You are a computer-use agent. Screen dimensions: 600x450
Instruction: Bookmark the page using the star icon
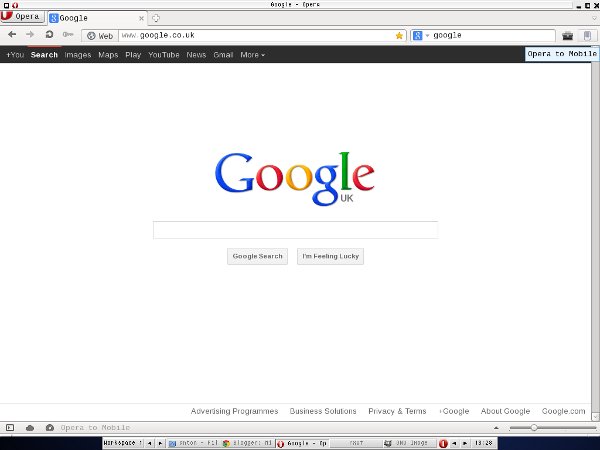[399, 36]
